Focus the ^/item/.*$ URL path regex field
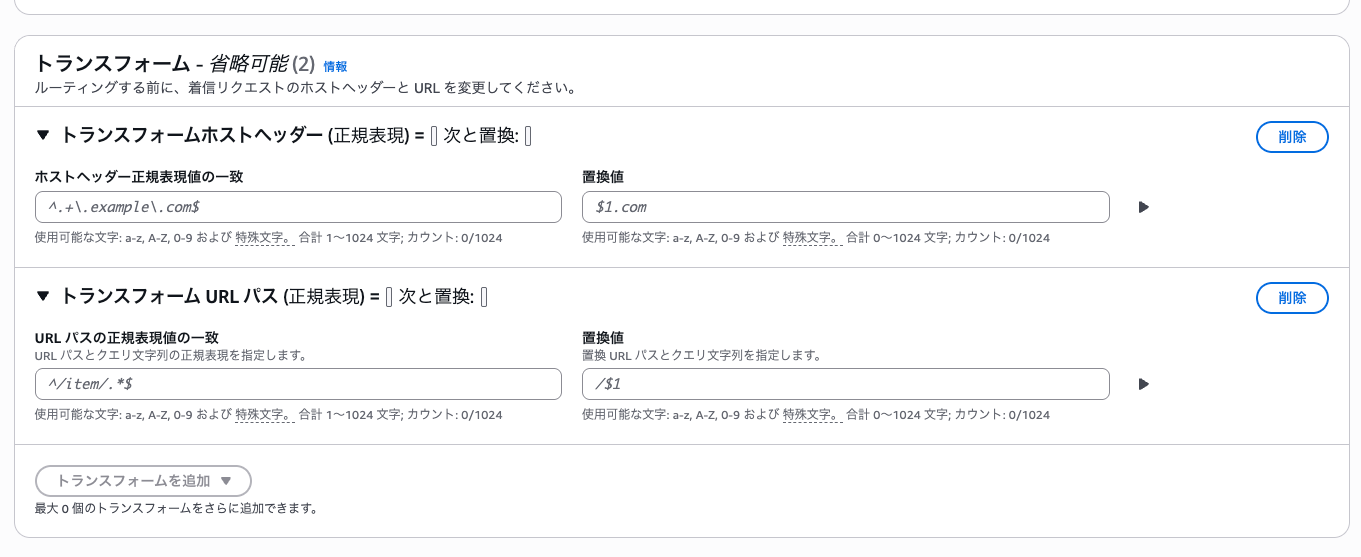Screen dimensions: 1361x557 pos(298,384)
